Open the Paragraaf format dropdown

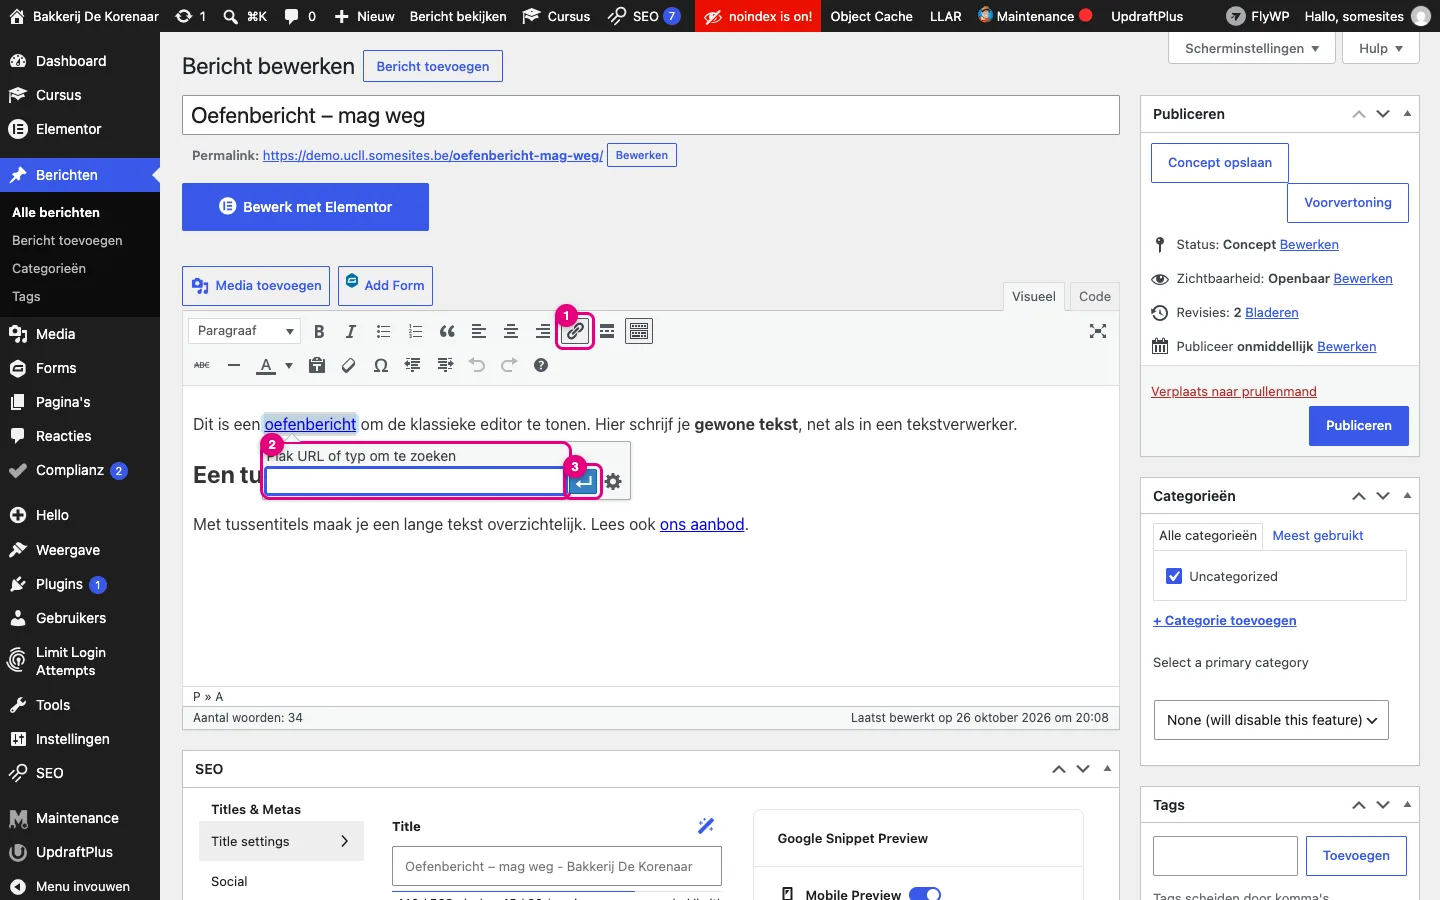[245, 331]
